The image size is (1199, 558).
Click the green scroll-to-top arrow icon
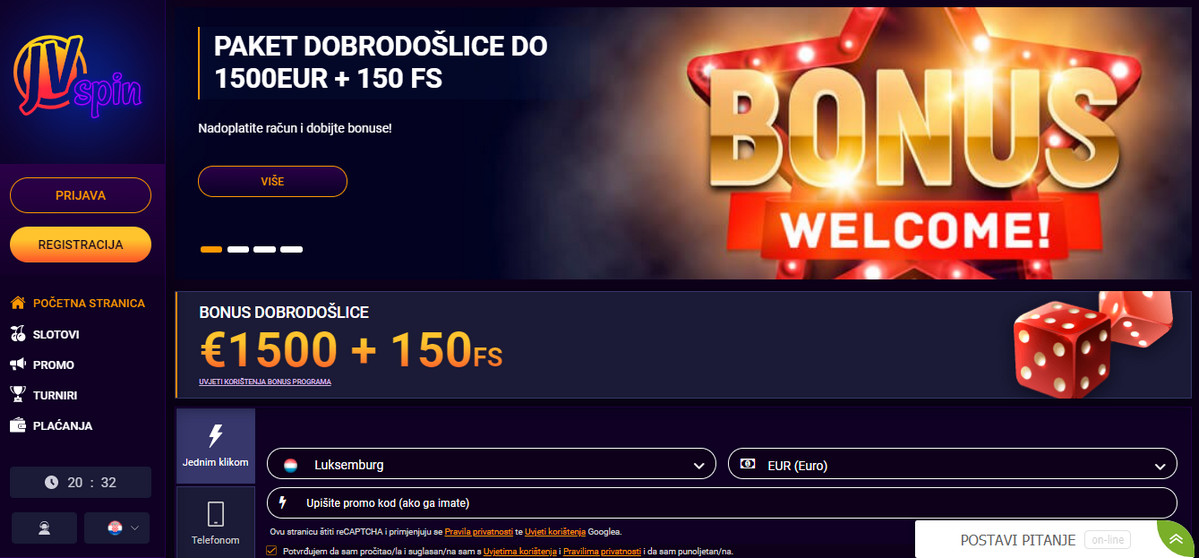pos(1177,540)
